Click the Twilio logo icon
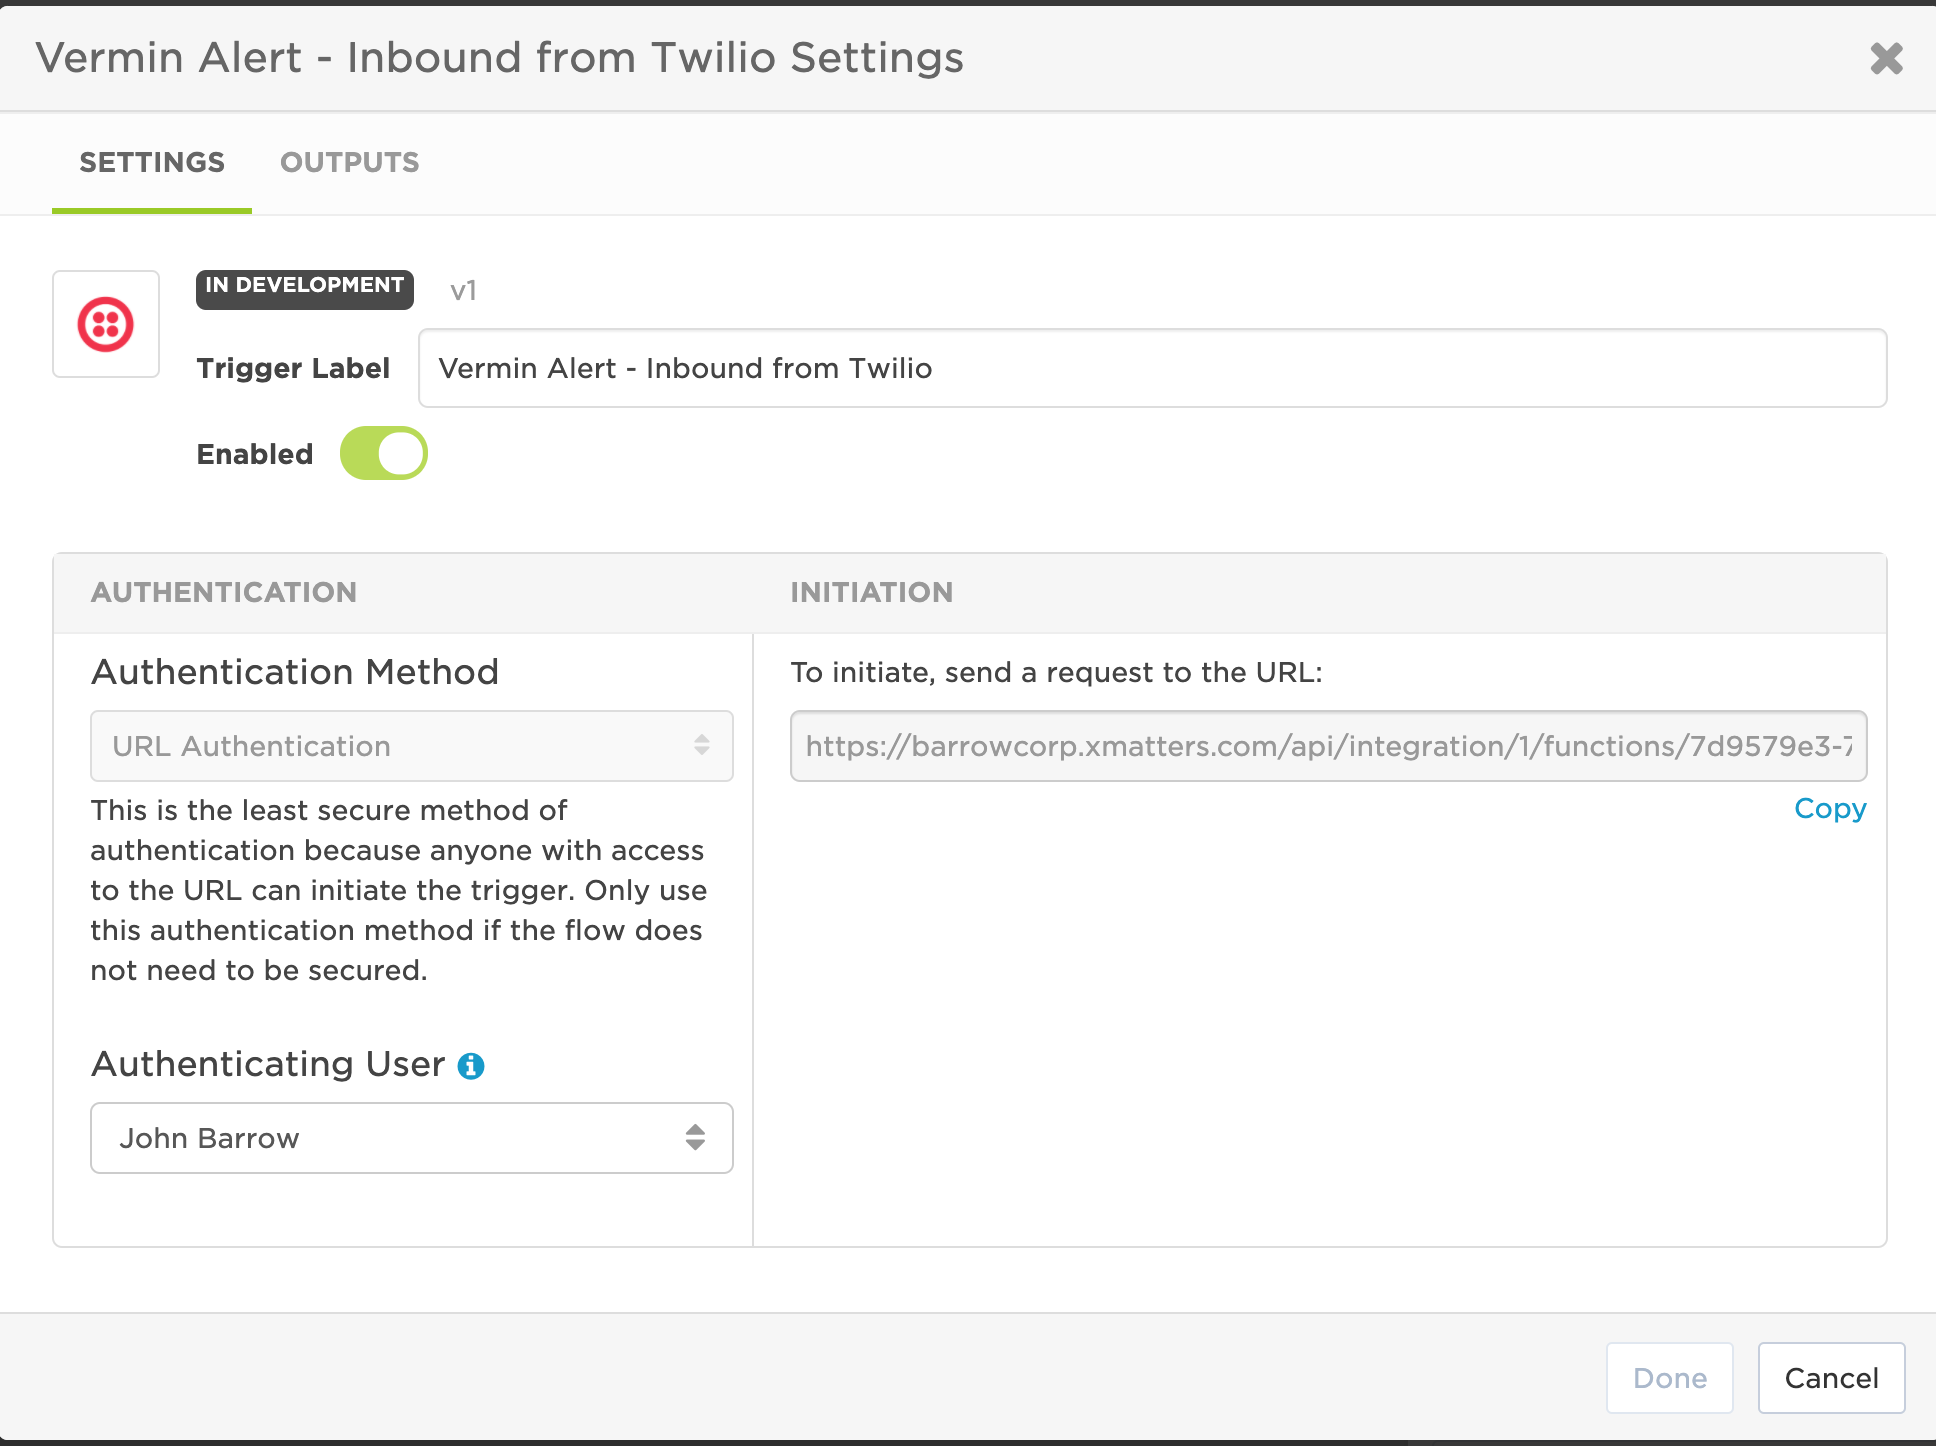The width and height of the screenshot is (1936, 1446). click(106, 324)
